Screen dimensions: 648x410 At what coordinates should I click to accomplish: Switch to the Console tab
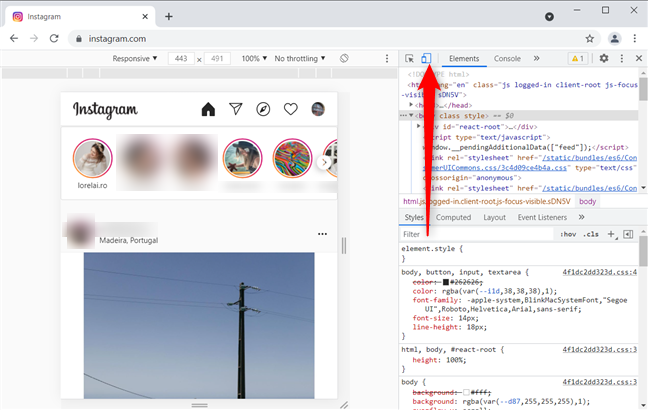pyautogui.click(x=507, y=59)
